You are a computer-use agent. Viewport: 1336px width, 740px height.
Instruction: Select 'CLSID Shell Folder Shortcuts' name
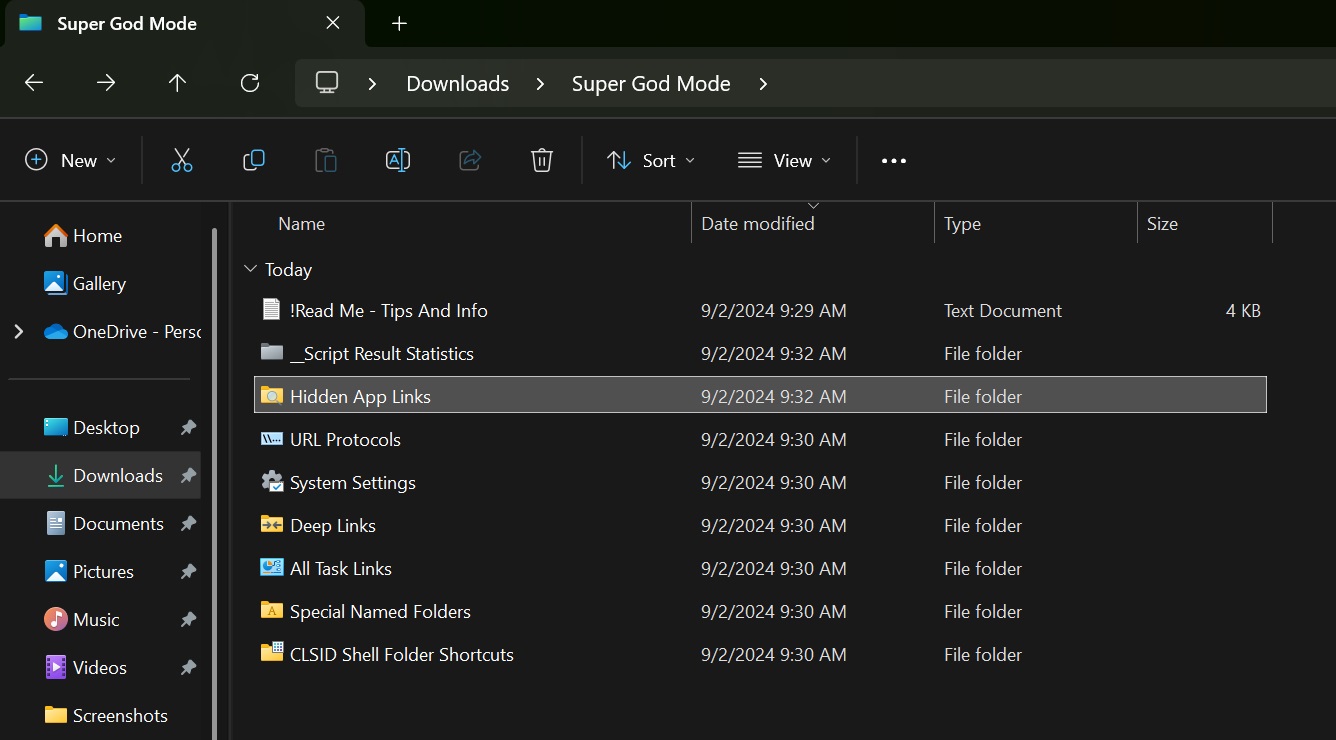(402, 654)
